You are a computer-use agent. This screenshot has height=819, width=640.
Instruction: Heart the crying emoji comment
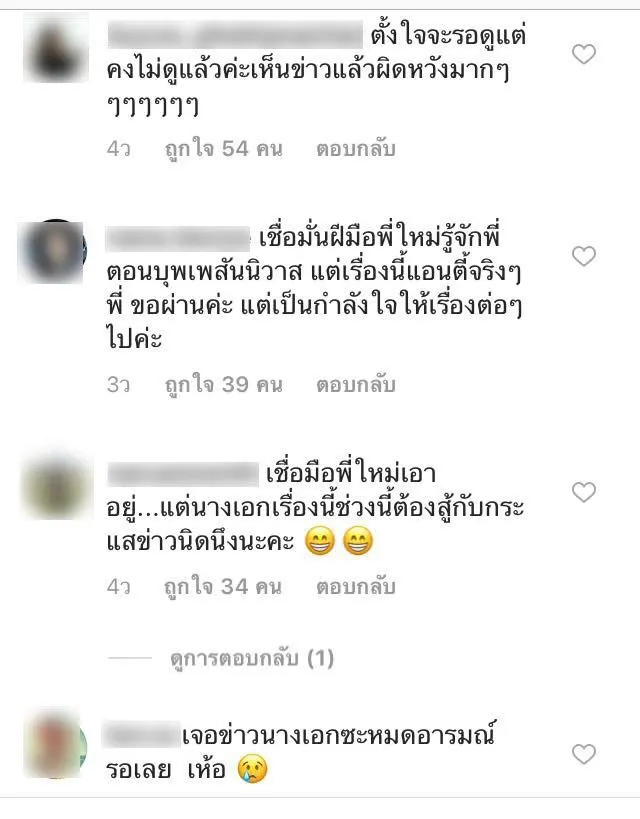(x=584, y=754)
